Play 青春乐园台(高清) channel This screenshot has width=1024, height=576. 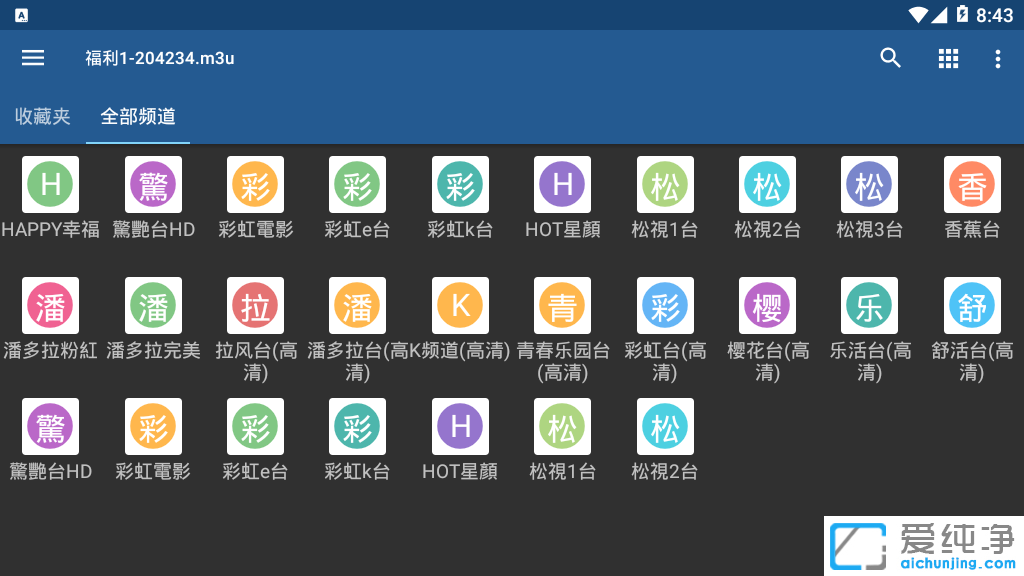pos(562,306)
